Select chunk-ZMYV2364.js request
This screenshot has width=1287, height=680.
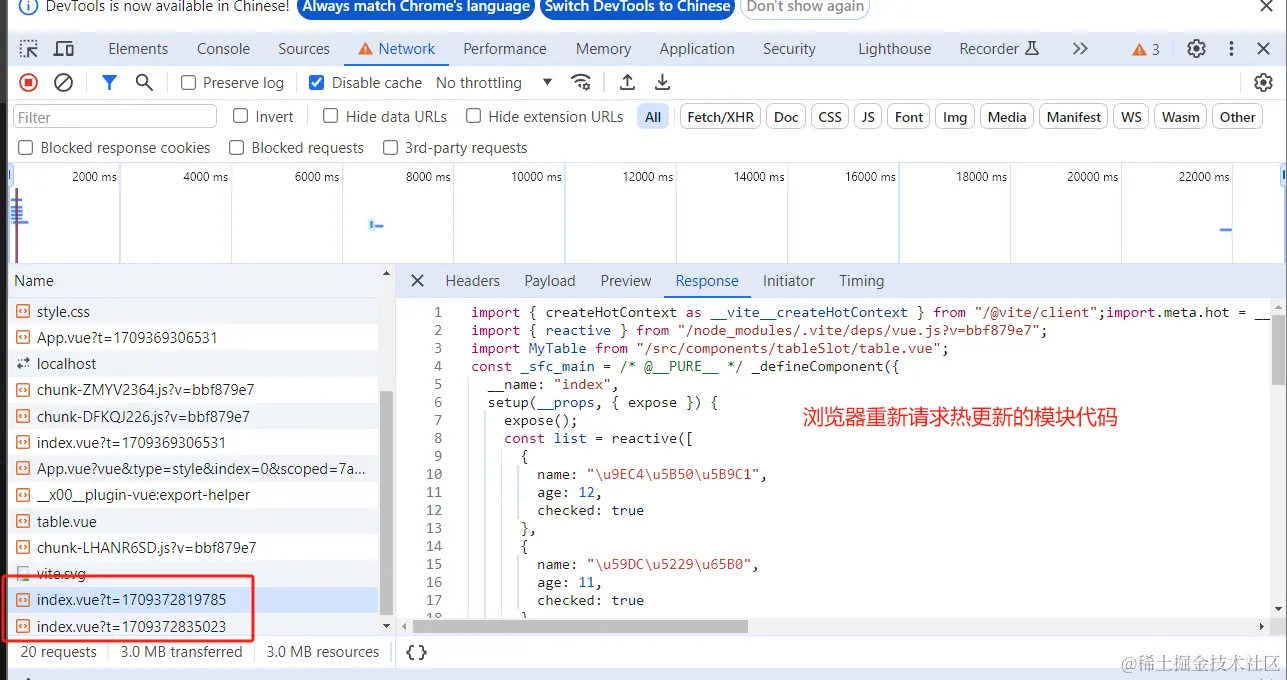tap(194, 390)
